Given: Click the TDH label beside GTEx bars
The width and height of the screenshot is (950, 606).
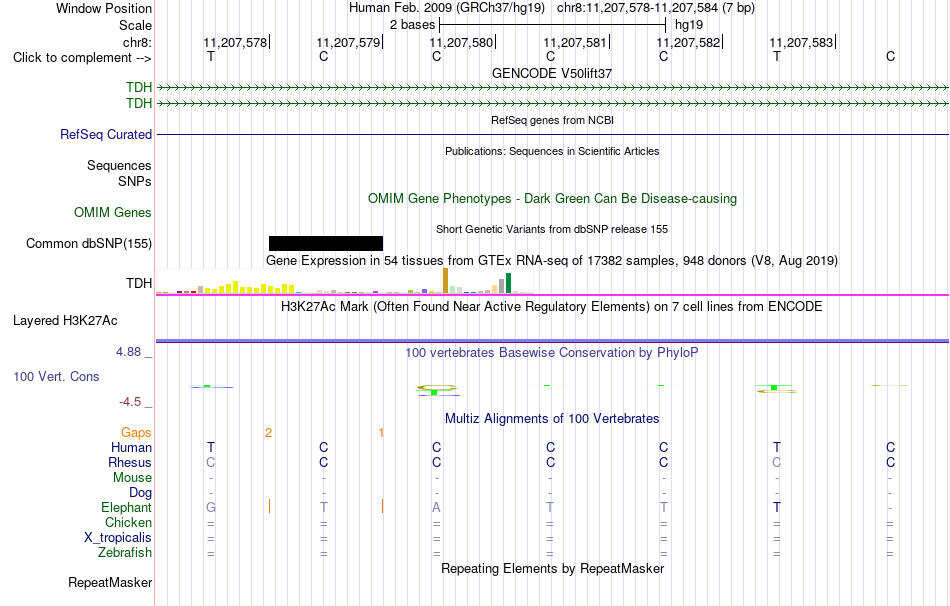Looking at the screenshot, I should pos(139,284).
